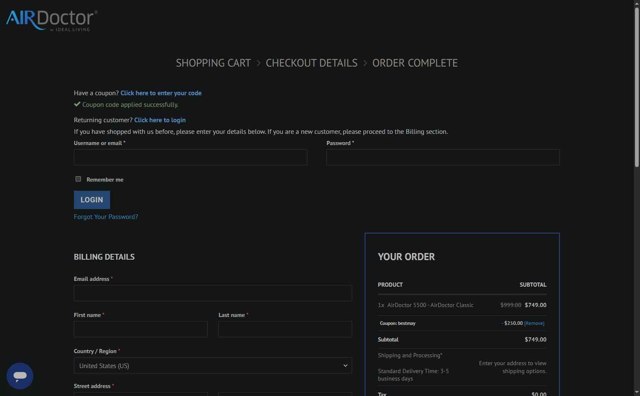Image resolution: width=640 pixels, height=396 pixels.
Task: Remove the bestmay coupon
Action: pos(534,323)
